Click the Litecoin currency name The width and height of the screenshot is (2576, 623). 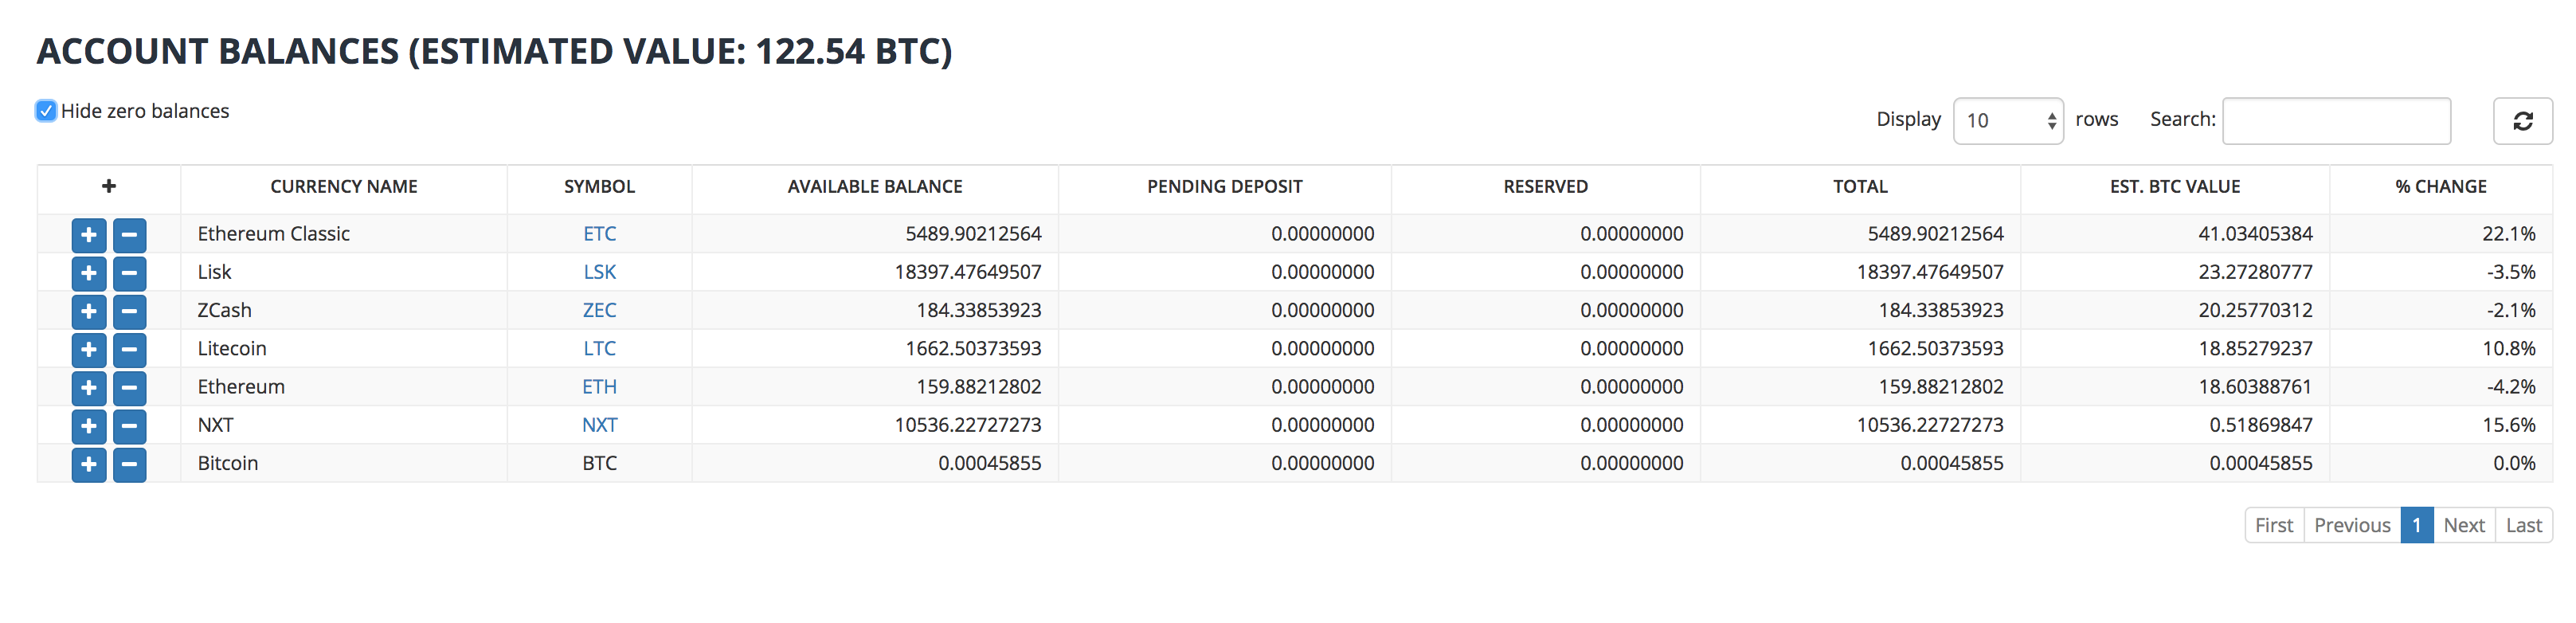231,348
